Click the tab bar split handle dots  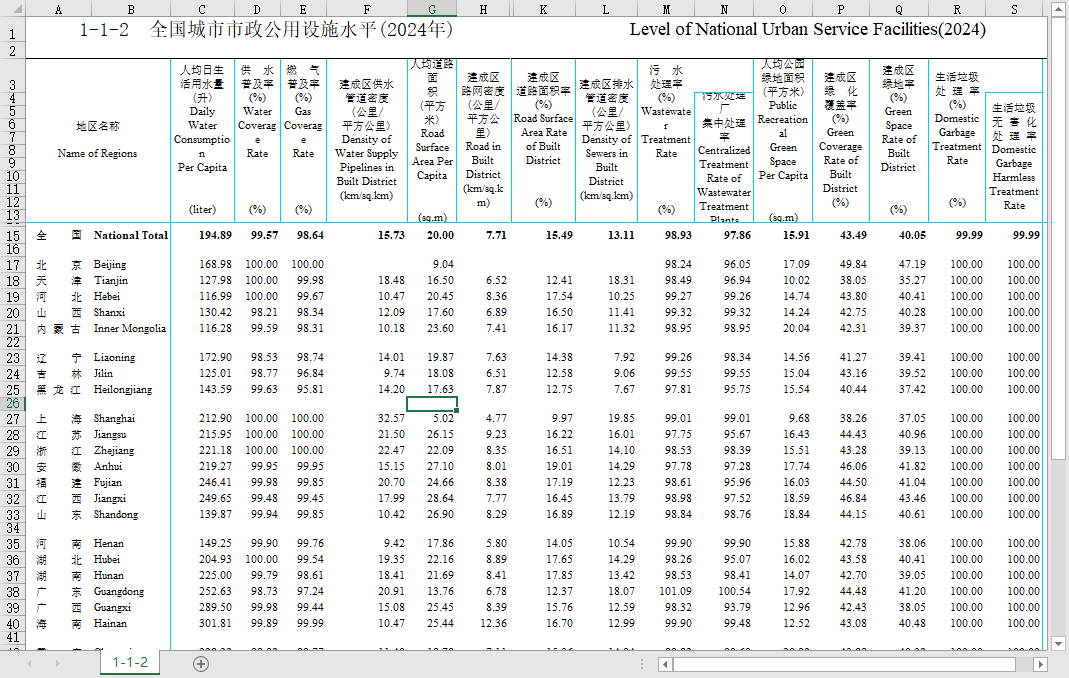point(640,664)
